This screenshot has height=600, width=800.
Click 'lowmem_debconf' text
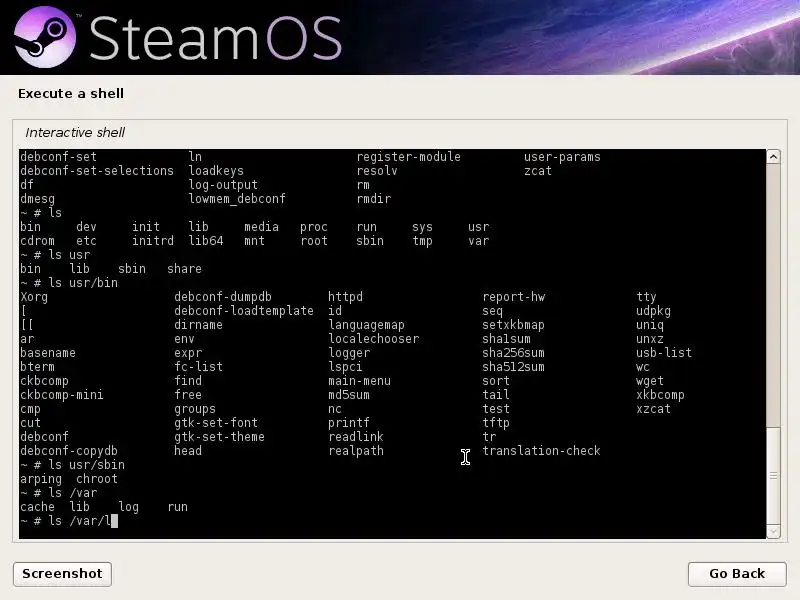[x=237, y=199]
